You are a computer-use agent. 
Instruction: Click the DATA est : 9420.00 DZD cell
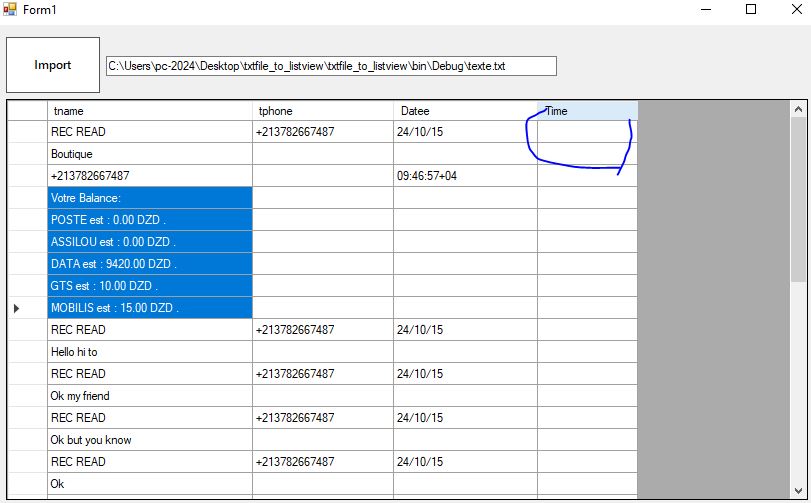click(149, 264)
